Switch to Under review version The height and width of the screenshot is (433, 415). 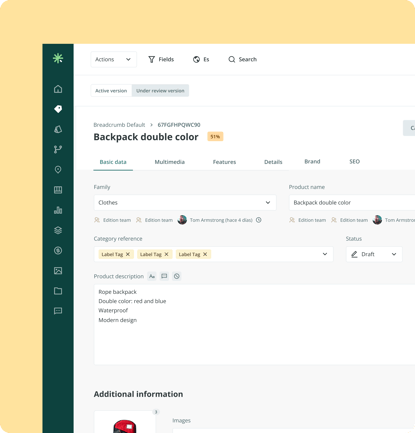tap(160, 91)
